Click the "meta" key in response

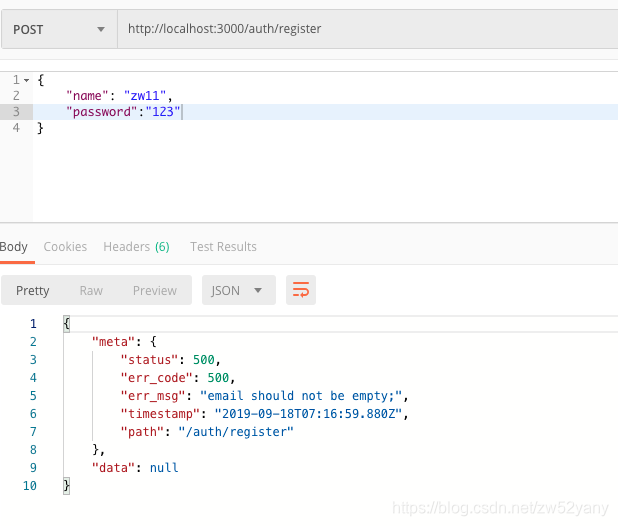114,342
